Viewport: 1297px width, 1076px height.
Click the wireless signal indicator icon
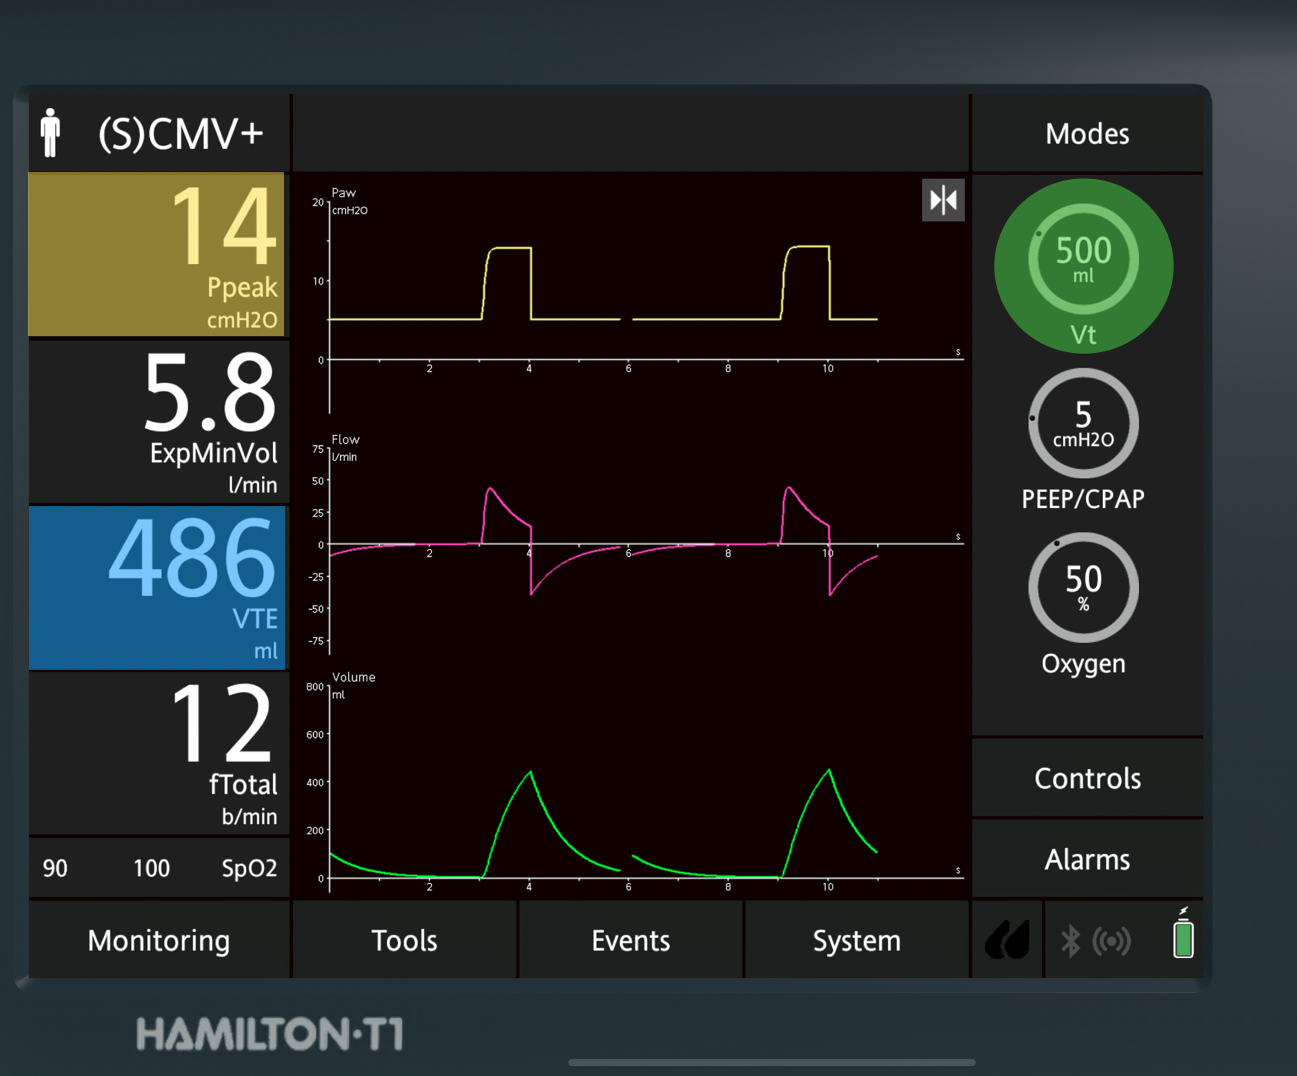[1113, 939]
